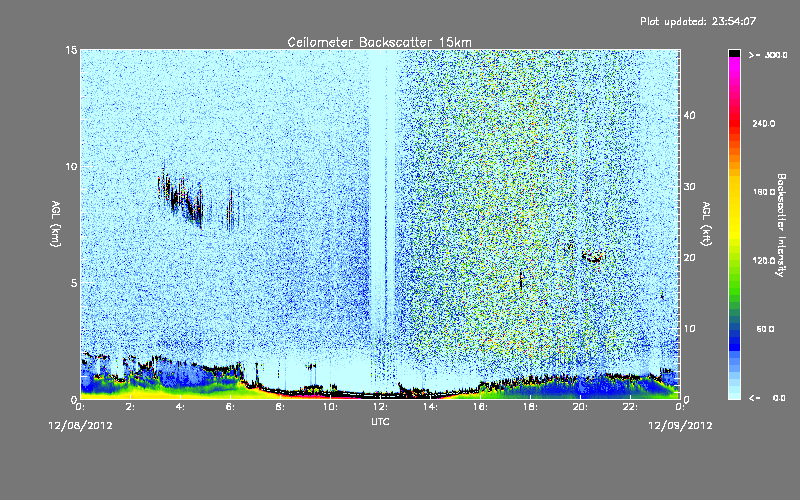The width and height of the screenshot is (800, 500).
Task: Click the AGL (kft) right axis label
Action: (x=706, y=224)
